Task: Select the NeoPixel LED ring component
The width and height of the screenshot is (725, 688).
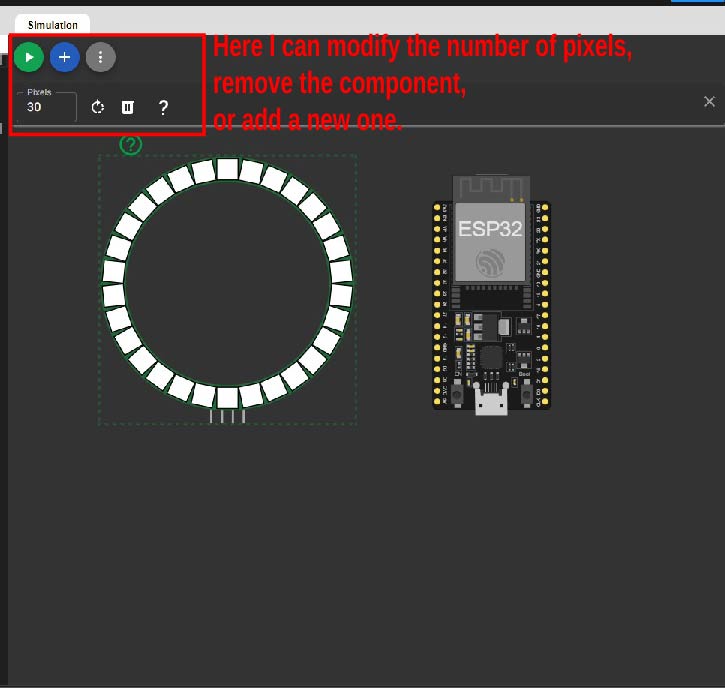Action: [227, 289]
